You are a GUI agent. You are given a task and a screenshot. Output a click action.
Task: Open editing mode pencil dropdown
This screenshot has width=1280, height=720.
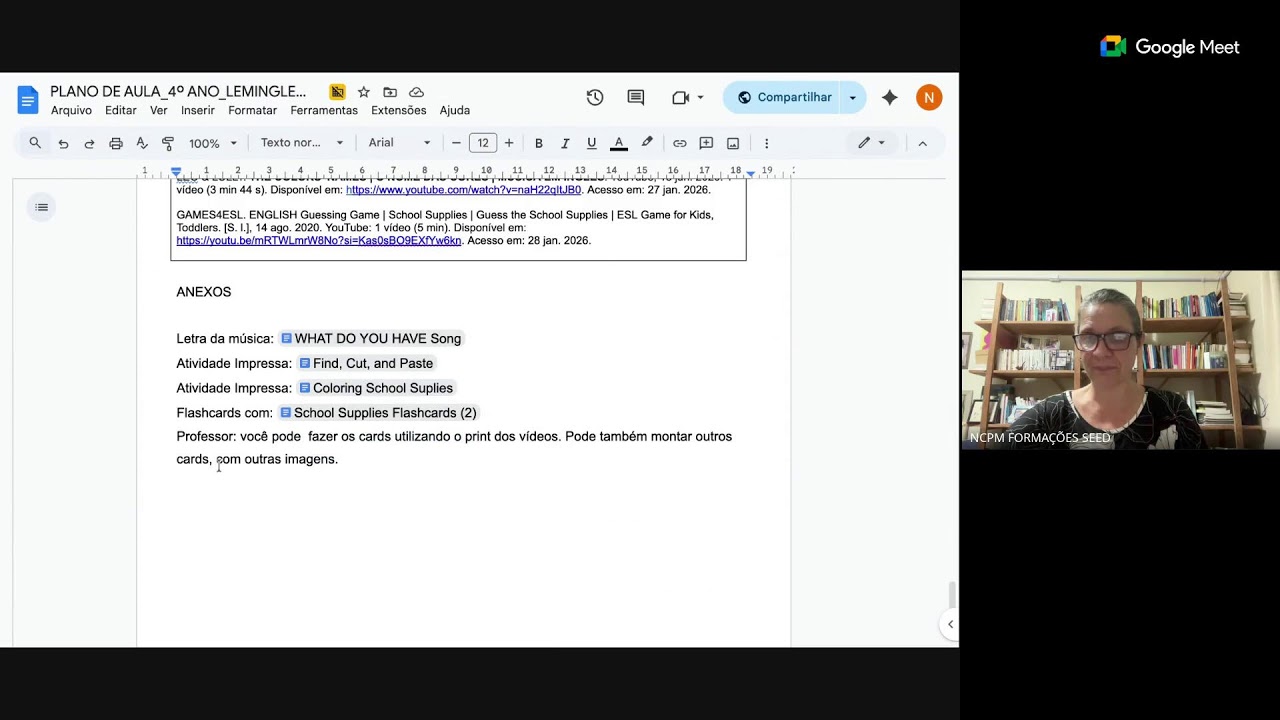coord(871,143)
